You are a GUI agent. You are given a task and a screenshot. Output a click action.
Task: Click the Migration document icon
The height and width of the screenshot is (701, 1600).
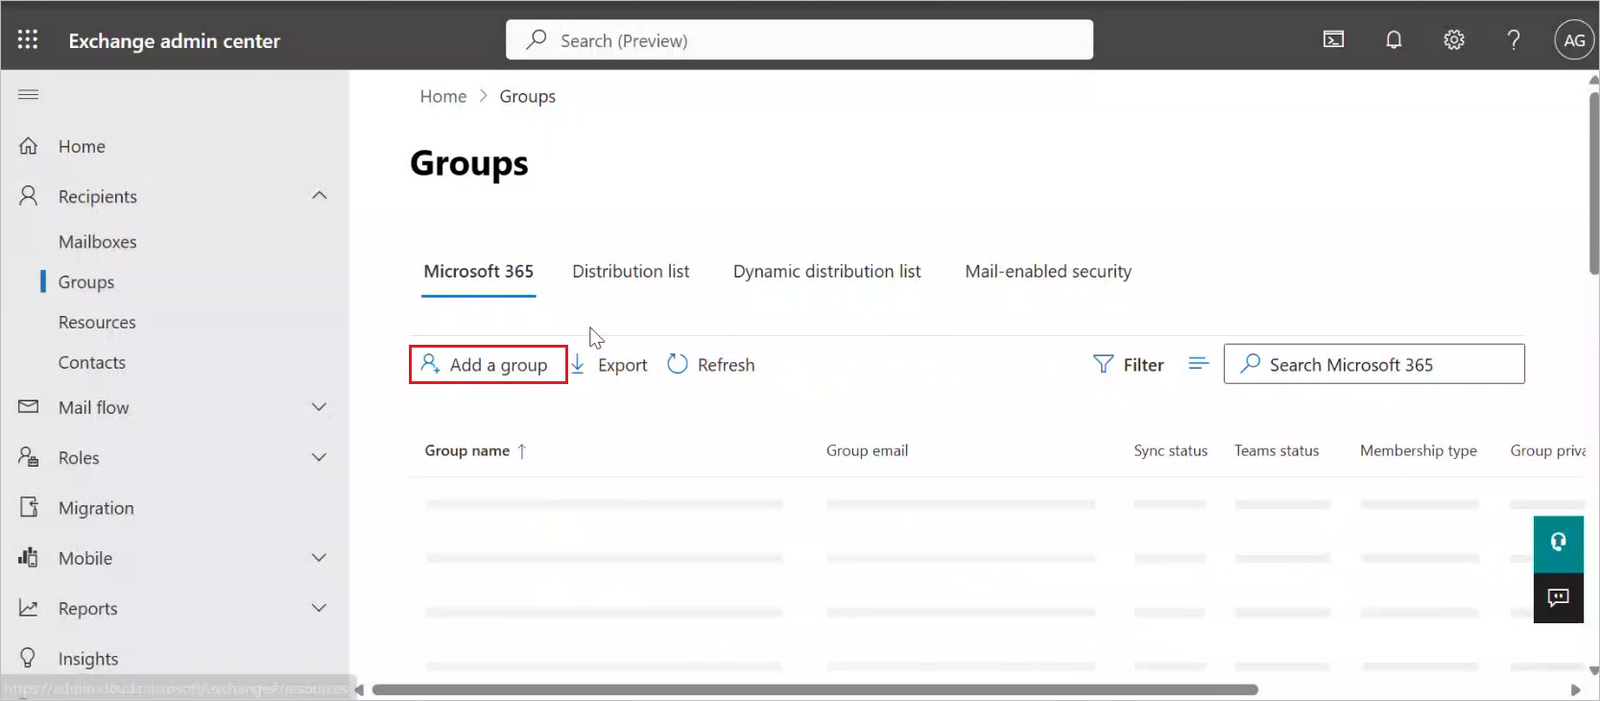click(29, 507)
